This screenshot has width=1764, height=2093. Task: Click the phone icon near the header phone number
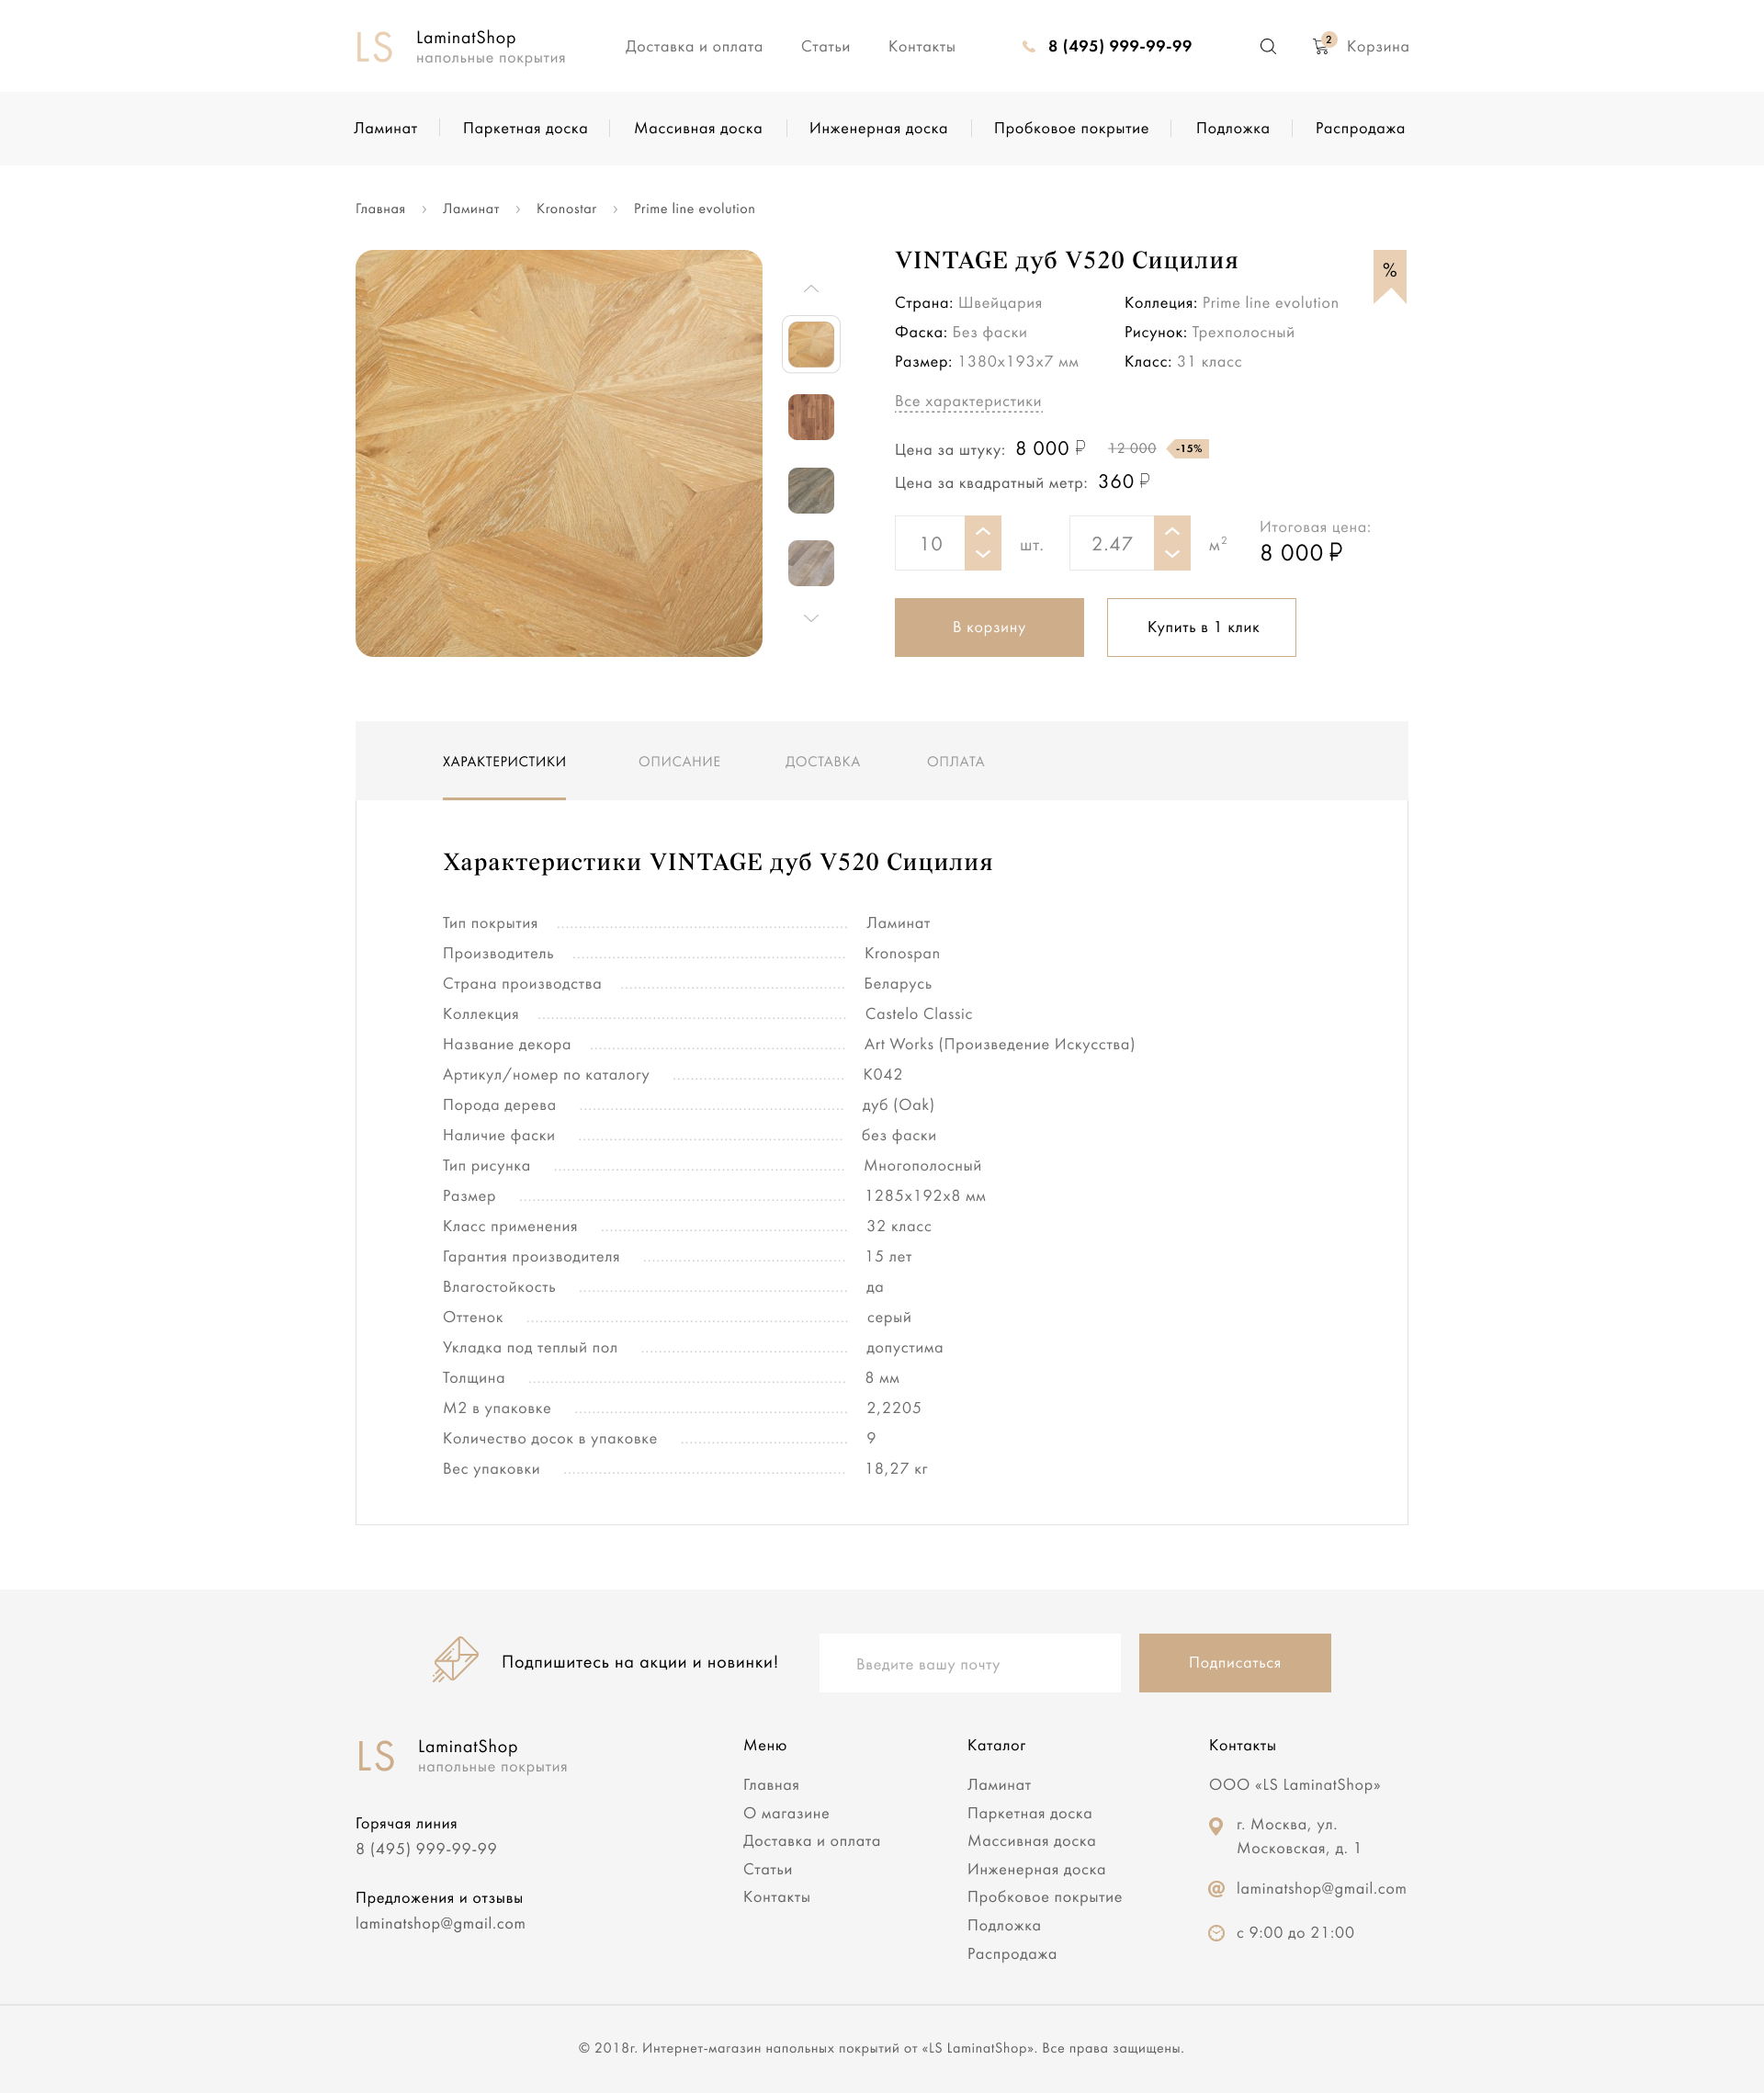click(x=1028, y=46)
